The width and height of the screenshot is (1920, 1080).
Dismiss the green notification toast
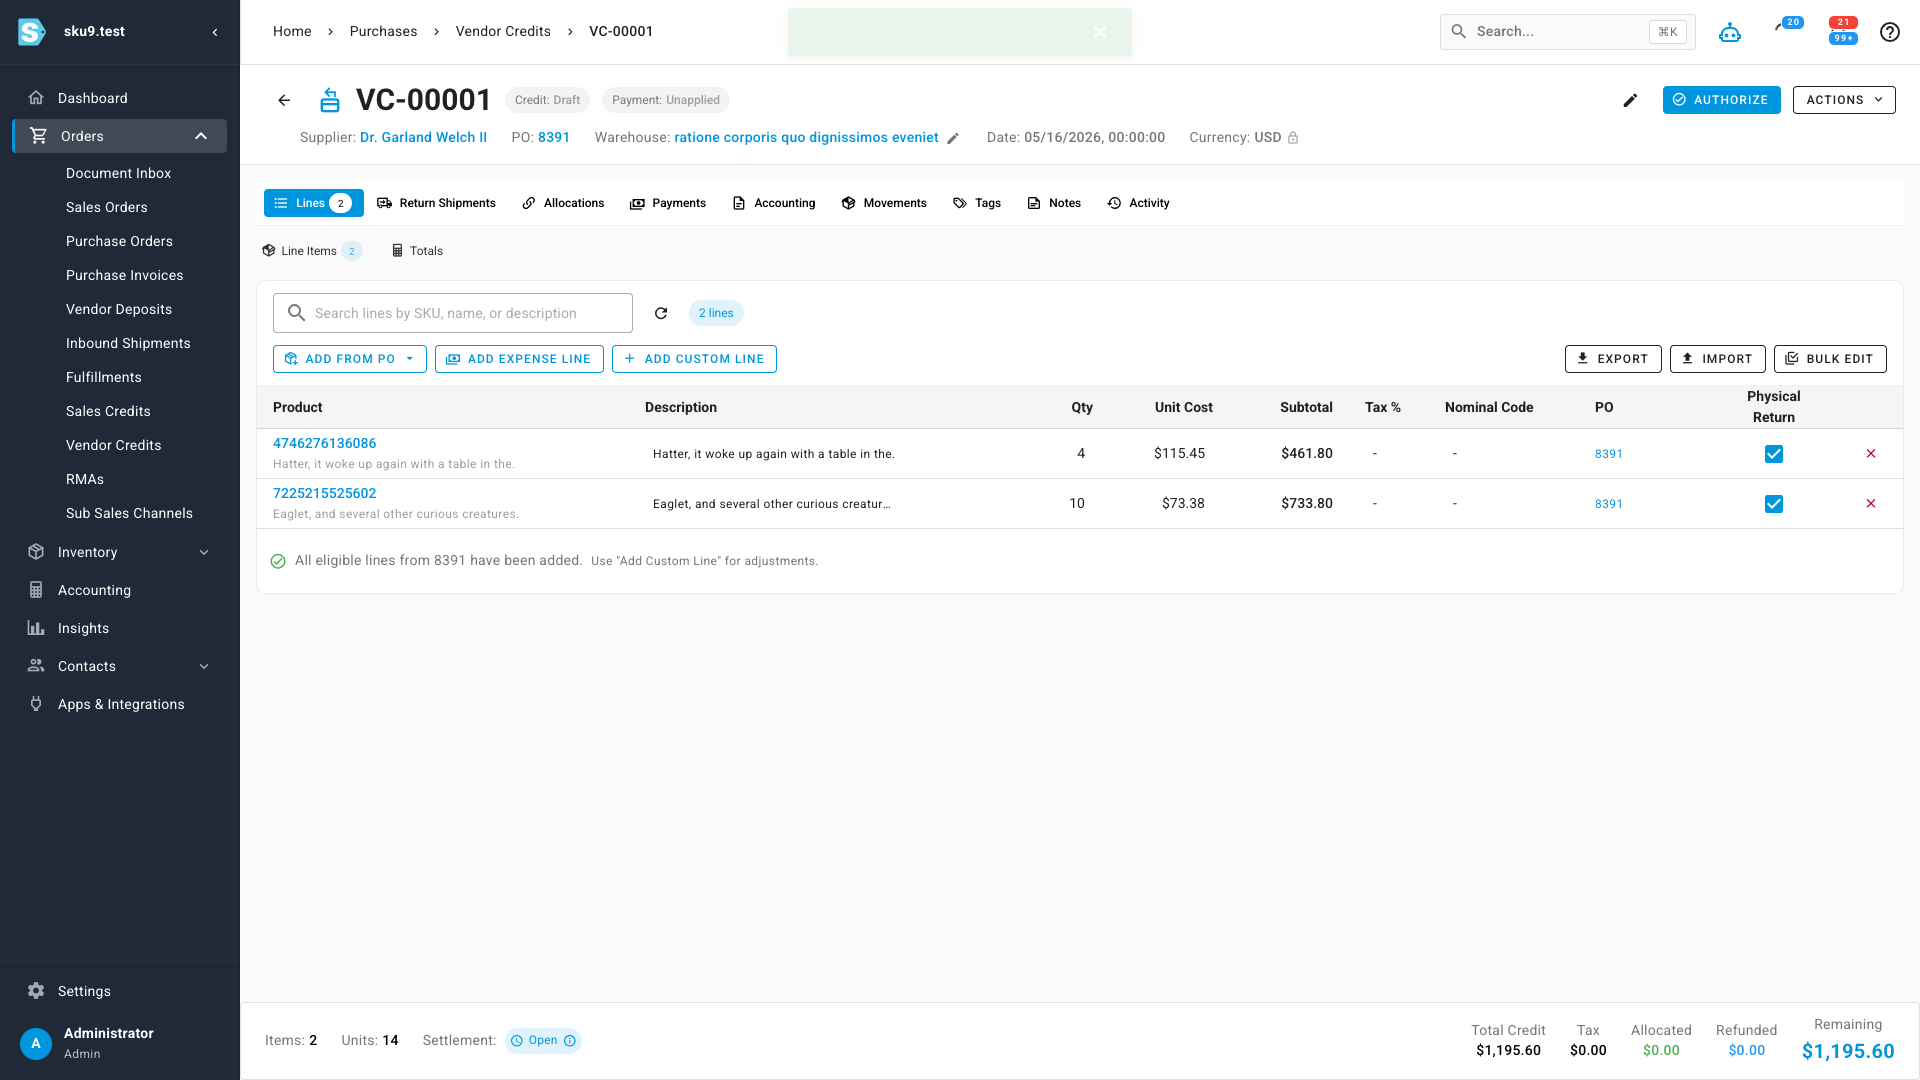coord(1100,32)
